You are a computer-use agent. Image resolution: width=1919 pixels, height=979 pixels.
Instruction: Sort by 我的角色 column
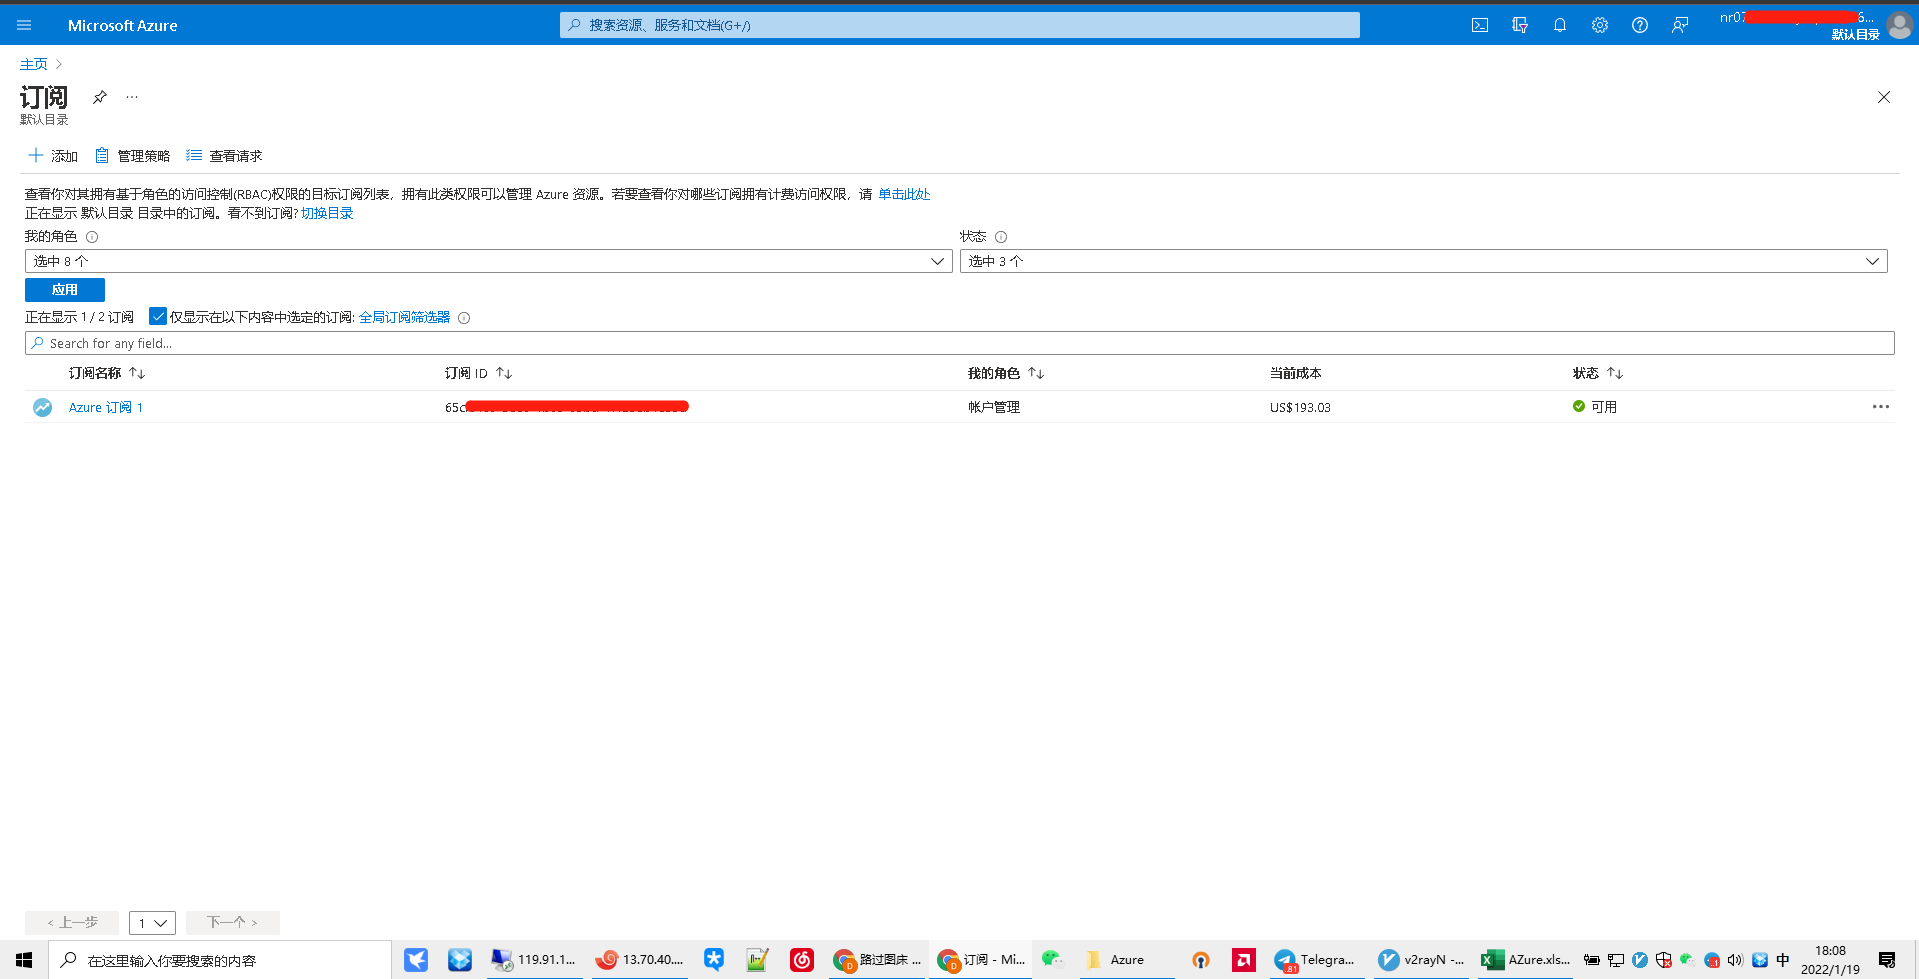[1006, 373]
